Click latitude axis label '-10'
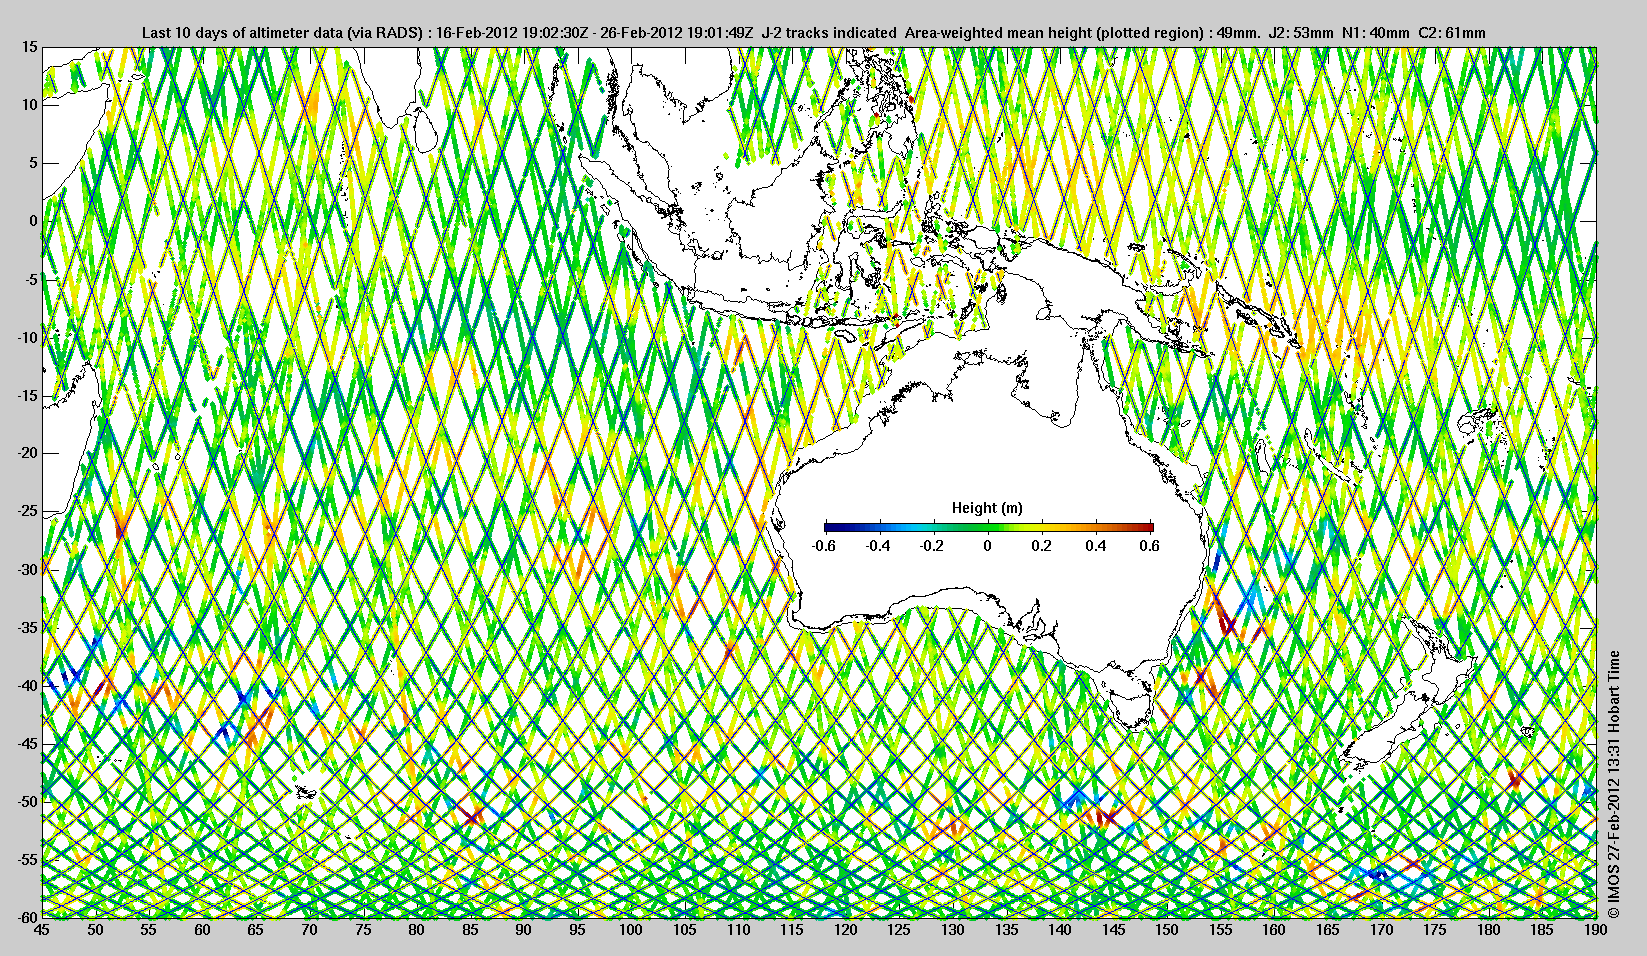This screenshot has height=956, width=1647. tap(27, 337)
